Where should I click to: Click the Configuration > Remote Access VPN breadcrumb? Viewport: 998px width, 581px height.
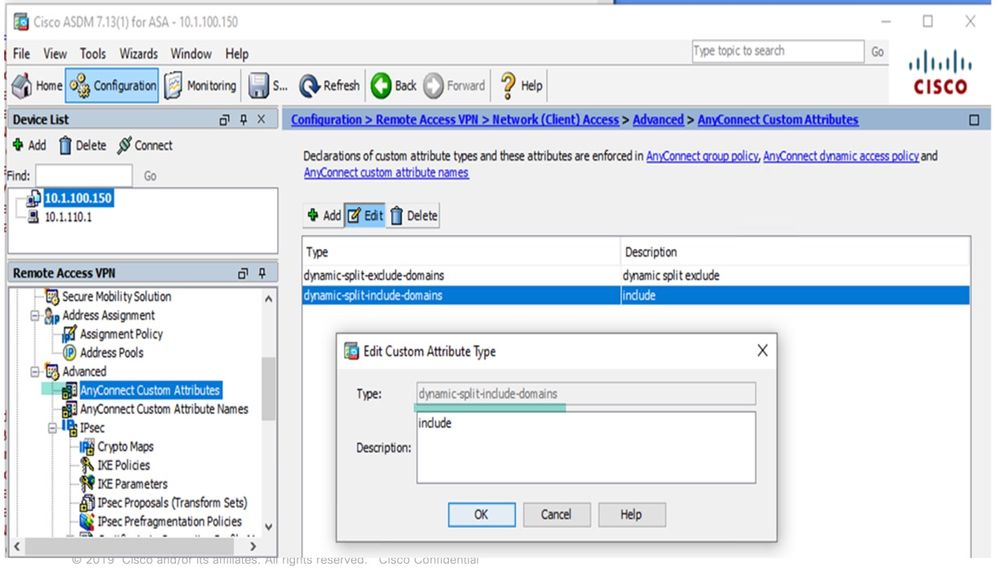[384, 120]
